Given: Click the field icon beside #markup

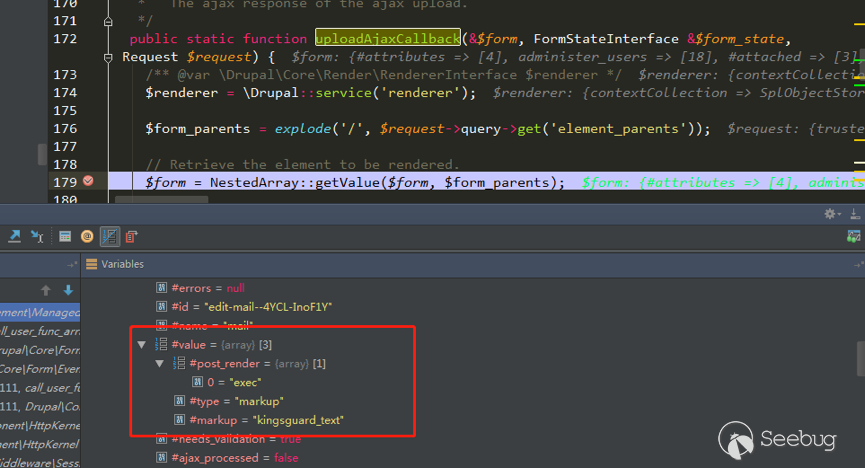Looking at the screenshot, I should click(x=179, y=420).
